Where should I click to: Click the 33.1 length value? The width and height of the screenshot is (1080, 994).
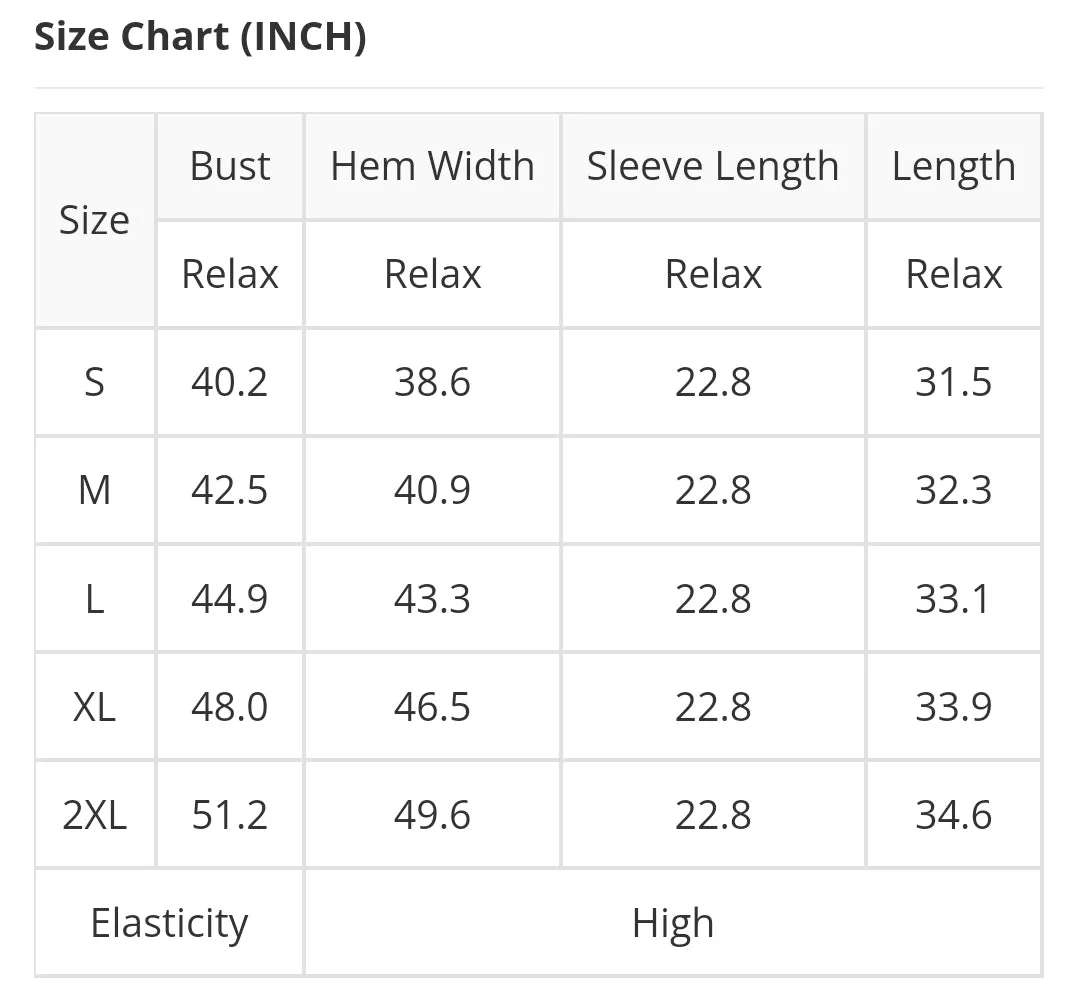[953, 599]
